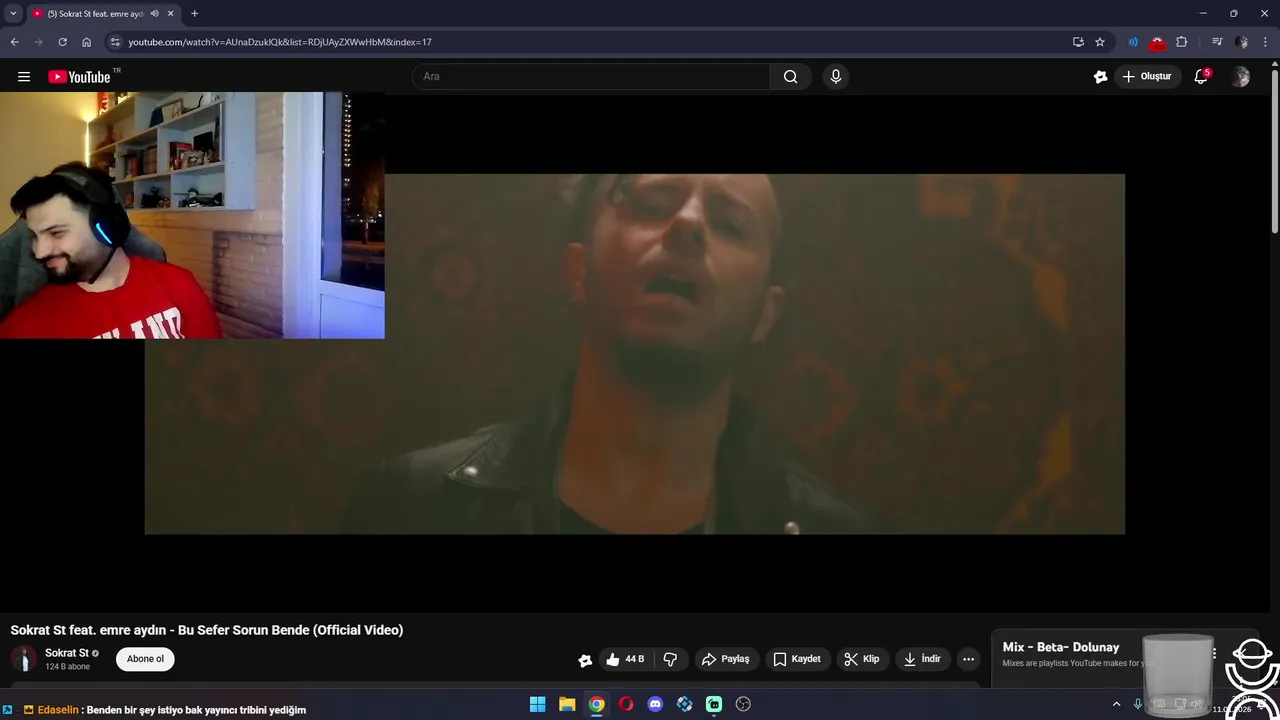
Task: Show hidden system tray icons chevron
Action: coord(1116,704)
